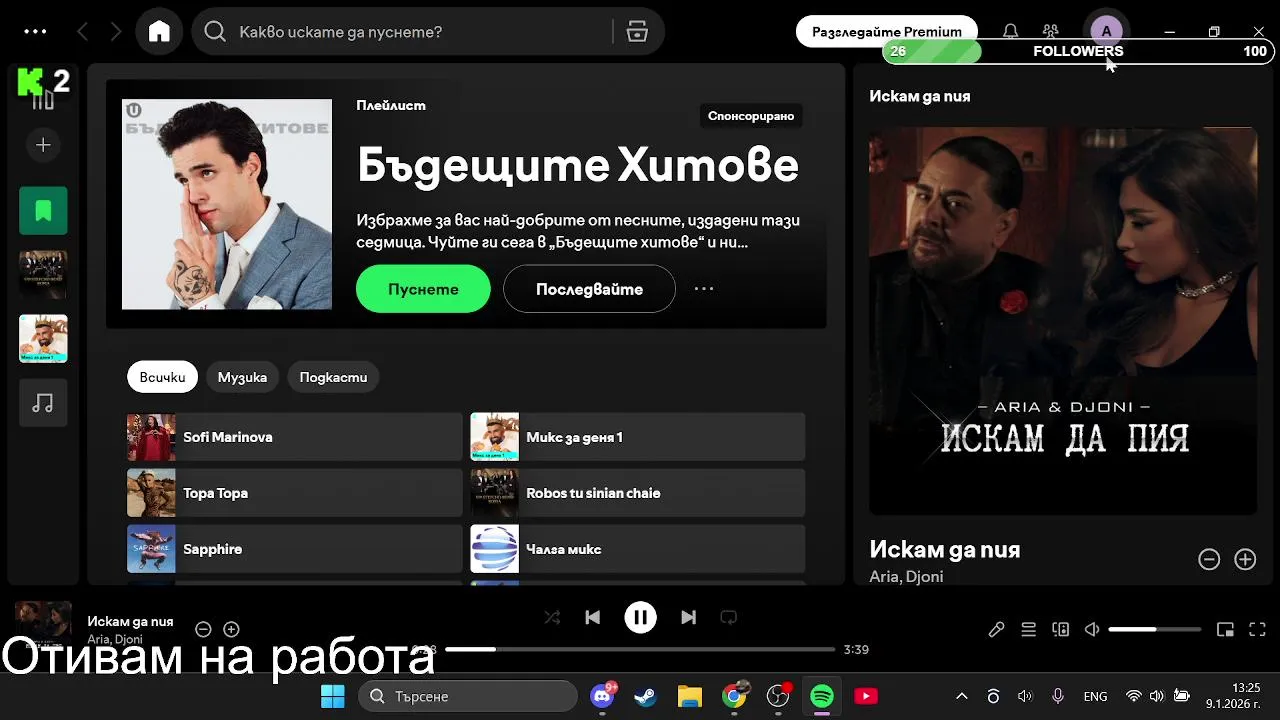The image size is (1280, 720).
Task: Open Бъдещите Хитове playlist cover
Action: (227, 204)
